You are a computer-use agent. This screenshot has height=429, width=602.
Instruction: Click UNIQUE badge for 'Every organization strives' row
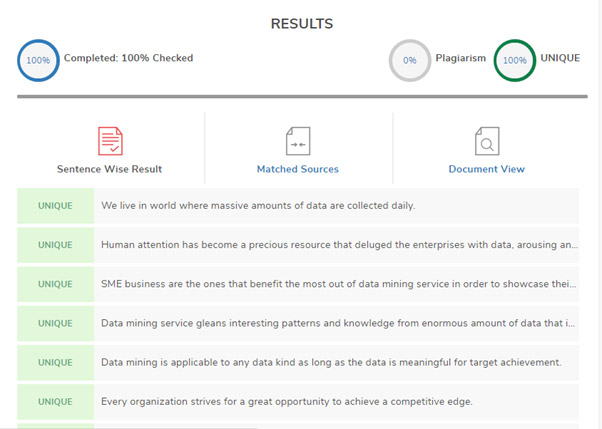[x=55, y=402]
